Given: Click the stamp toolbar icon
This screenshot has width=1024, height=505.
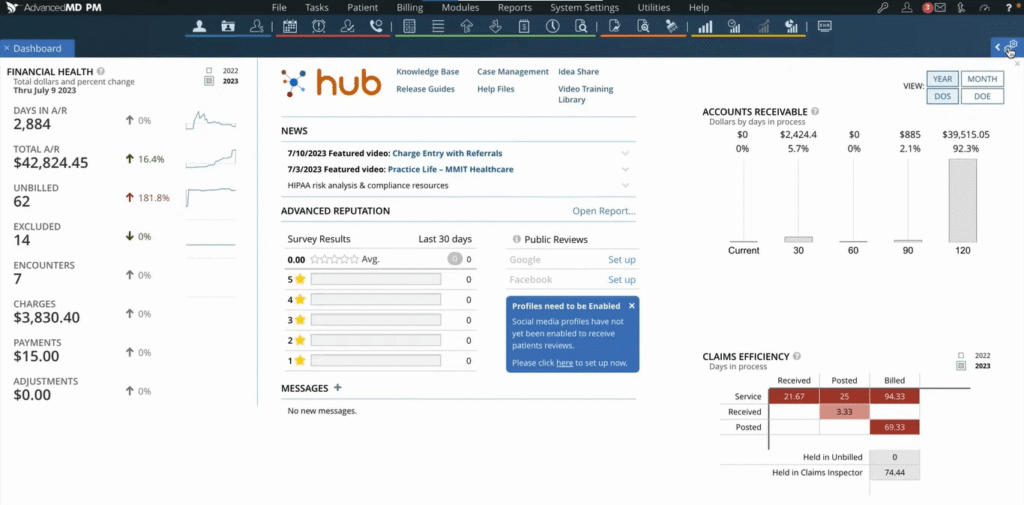Looking at the screenshot, I should tap(671, 26).
